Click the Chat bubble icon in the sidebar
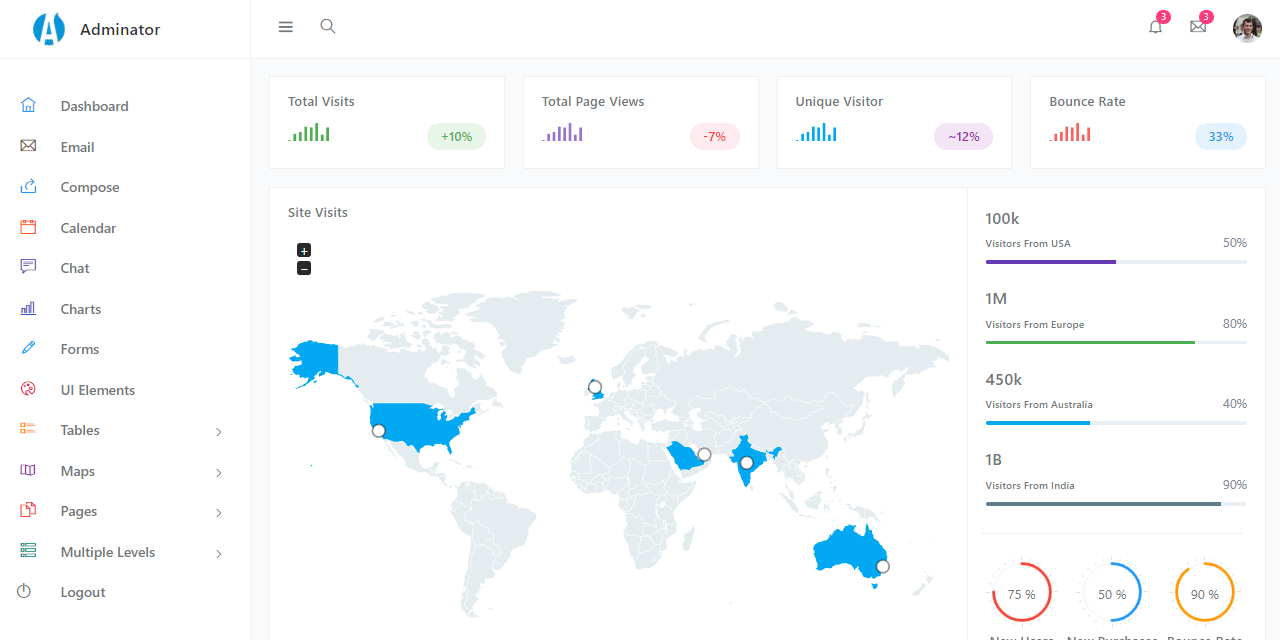The image size is (1280, 640). (x=28, y=267)
